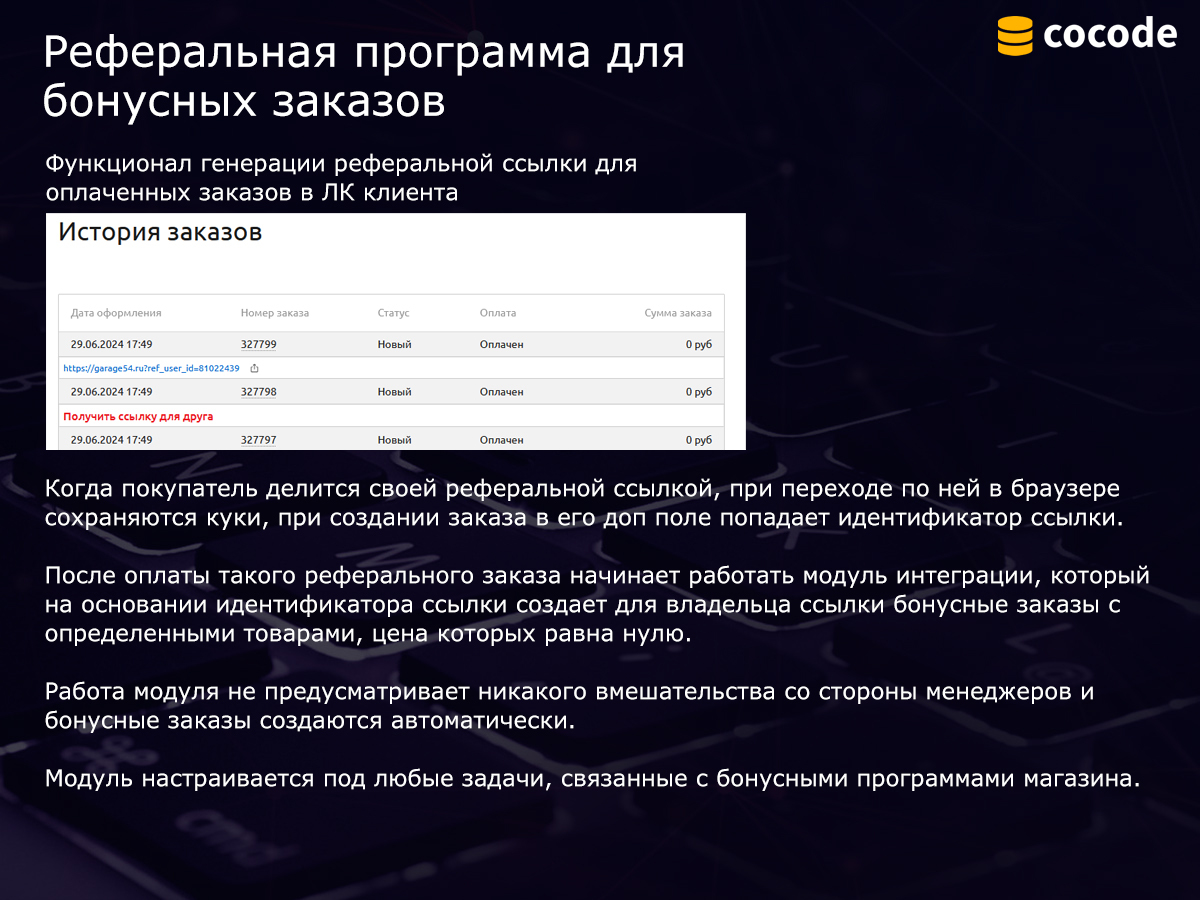
Task: Click paragraph starting 'После оплаты такого'
Action: click(597, 606)
